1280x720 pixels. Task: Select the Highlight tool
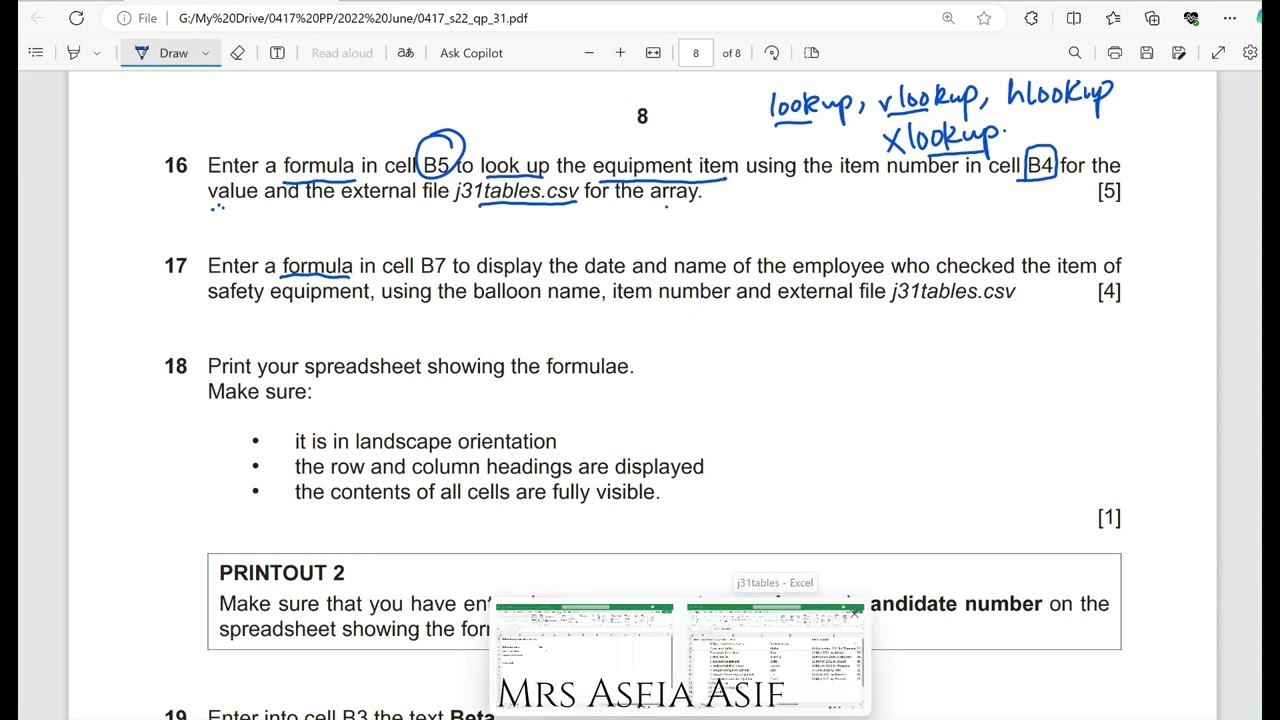click(x=74, y=53)
